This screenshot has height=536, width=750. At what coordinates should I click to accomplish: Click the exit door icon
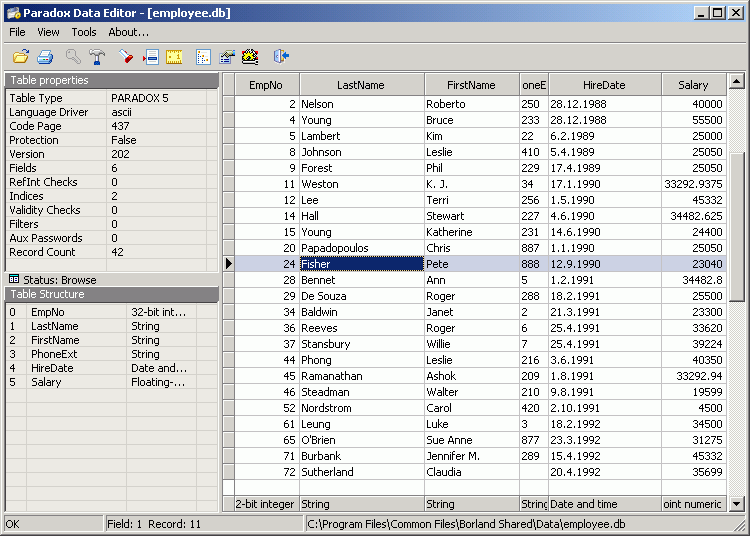tap(281, 56)
